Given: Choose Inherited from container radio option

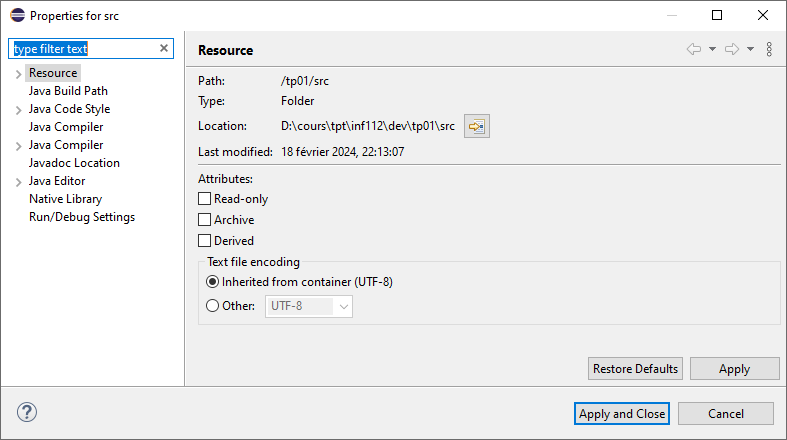Looking at the screenshot, I should tap(212, 282).
